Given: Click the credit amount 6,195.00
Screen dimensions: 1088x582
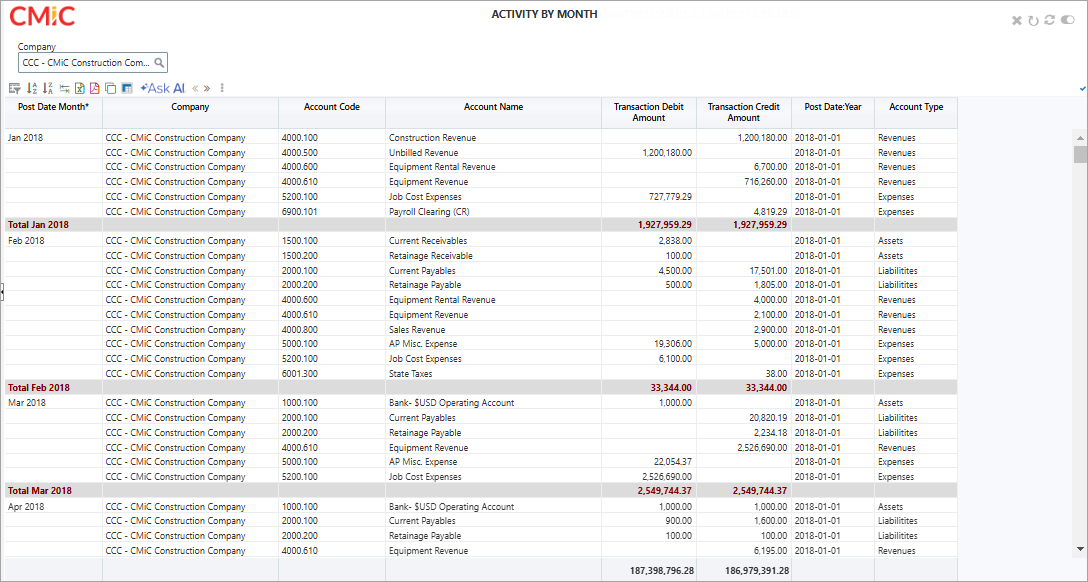Looking at the screenshot, I should click(x=770, y=551).
